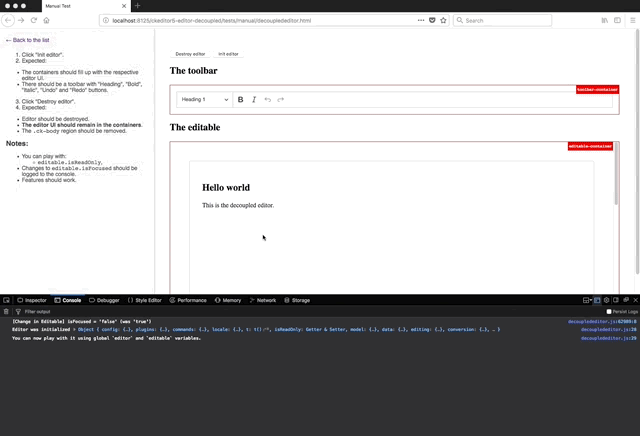Click the element picker icon in devtools
This screenshot has width=640, height=436.
[6, 300]
